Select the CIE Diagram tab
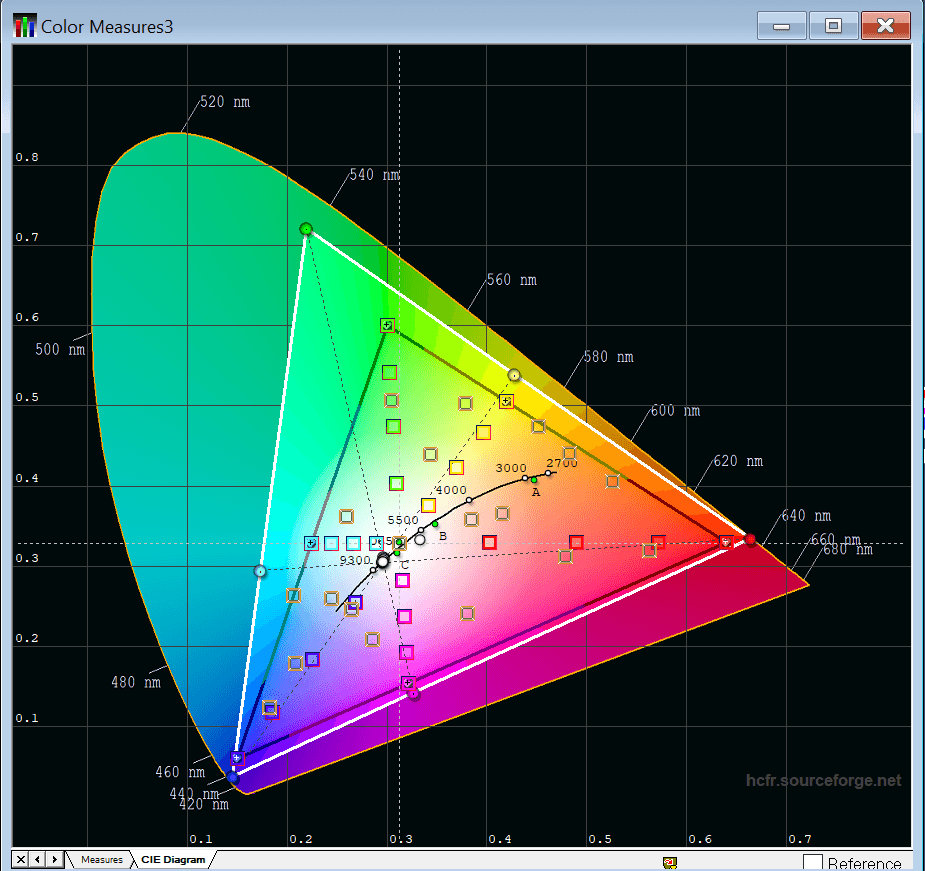Screen dimensions: 925x871 pyautogui.click(x=173, y=860)
